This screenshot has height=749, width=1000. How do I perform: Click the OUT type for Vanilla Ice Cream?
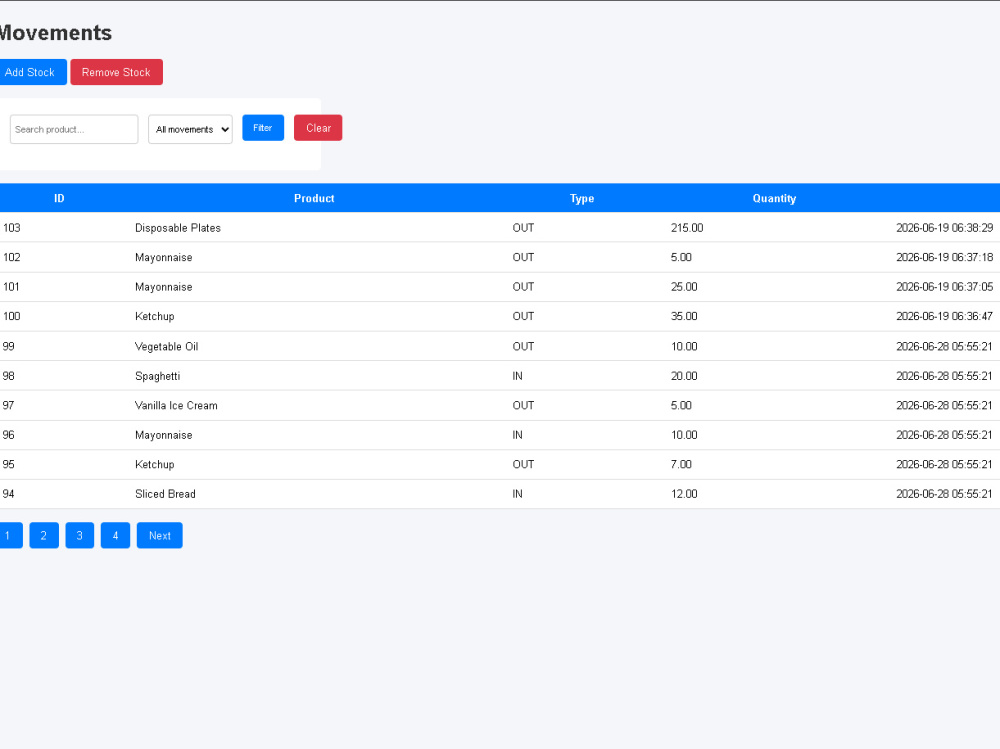[523, 405]
